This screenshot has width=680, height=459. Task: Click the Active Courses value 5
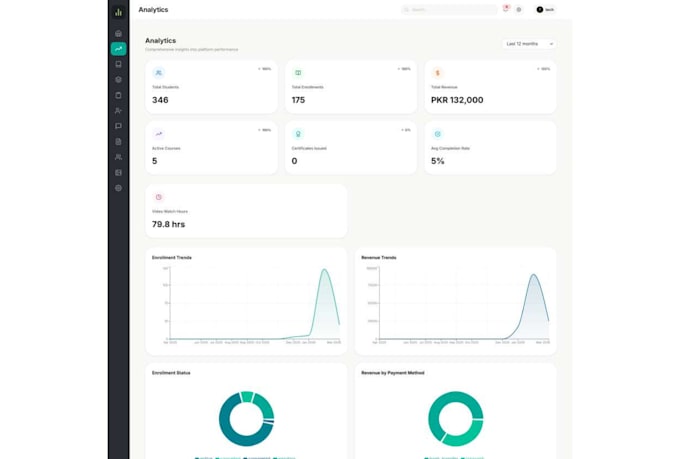[154, 161]
